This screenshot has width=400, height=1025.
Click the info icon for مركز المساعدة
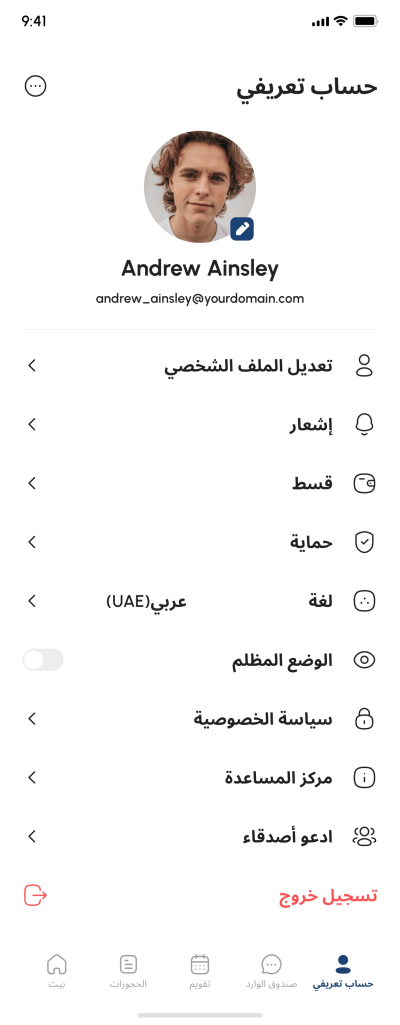coord(364,777)
